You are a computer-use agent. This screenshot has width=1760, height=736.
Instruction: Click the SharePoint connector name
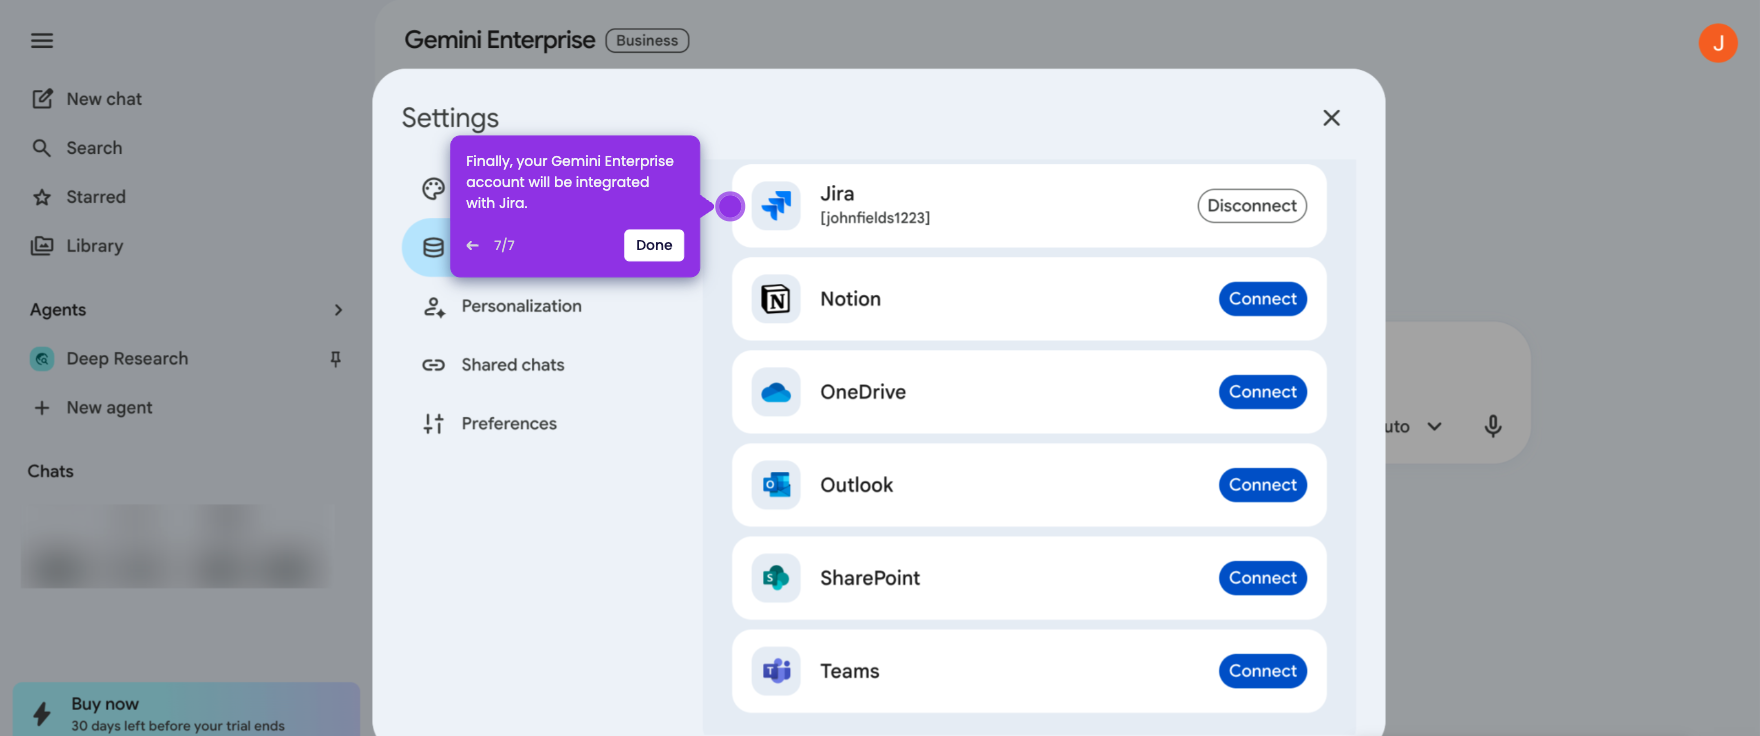click(x=870, y=578)
